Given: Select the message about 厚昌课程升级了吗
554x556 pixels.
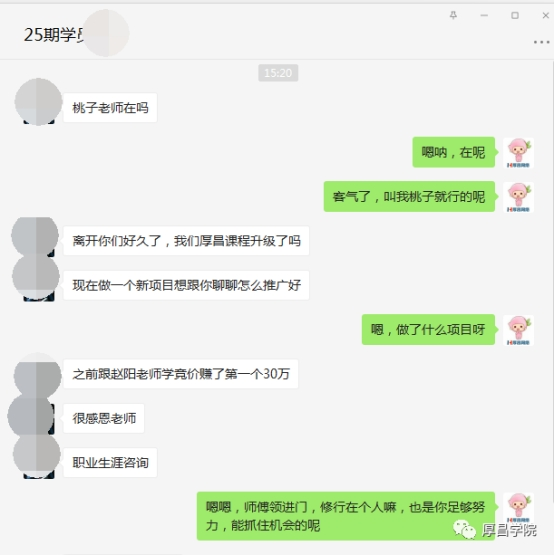Looking at the screenshot, I should pos(186,241).
